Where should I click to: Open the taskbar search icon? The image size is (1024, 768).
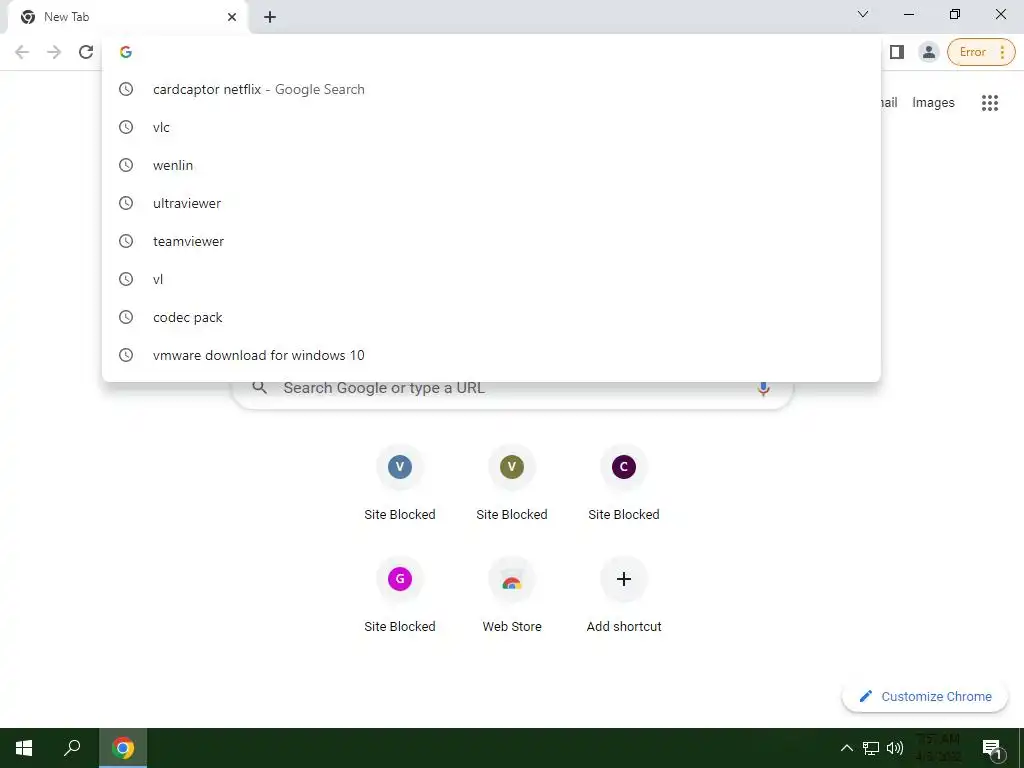tap(72, 748)
